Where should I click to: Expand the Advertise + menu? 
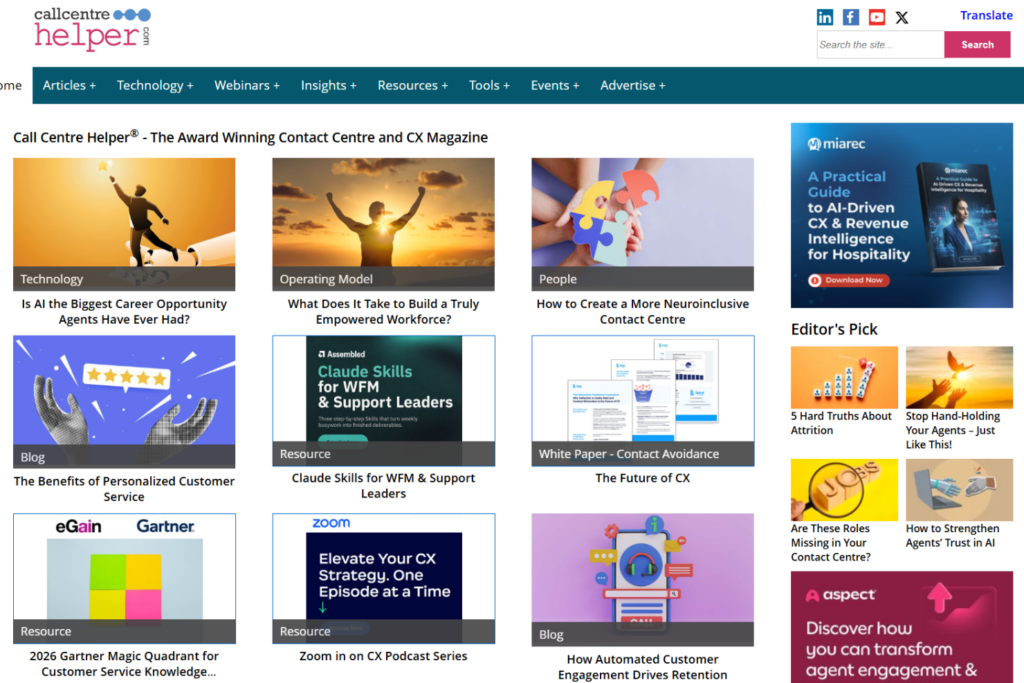(633, 86)
